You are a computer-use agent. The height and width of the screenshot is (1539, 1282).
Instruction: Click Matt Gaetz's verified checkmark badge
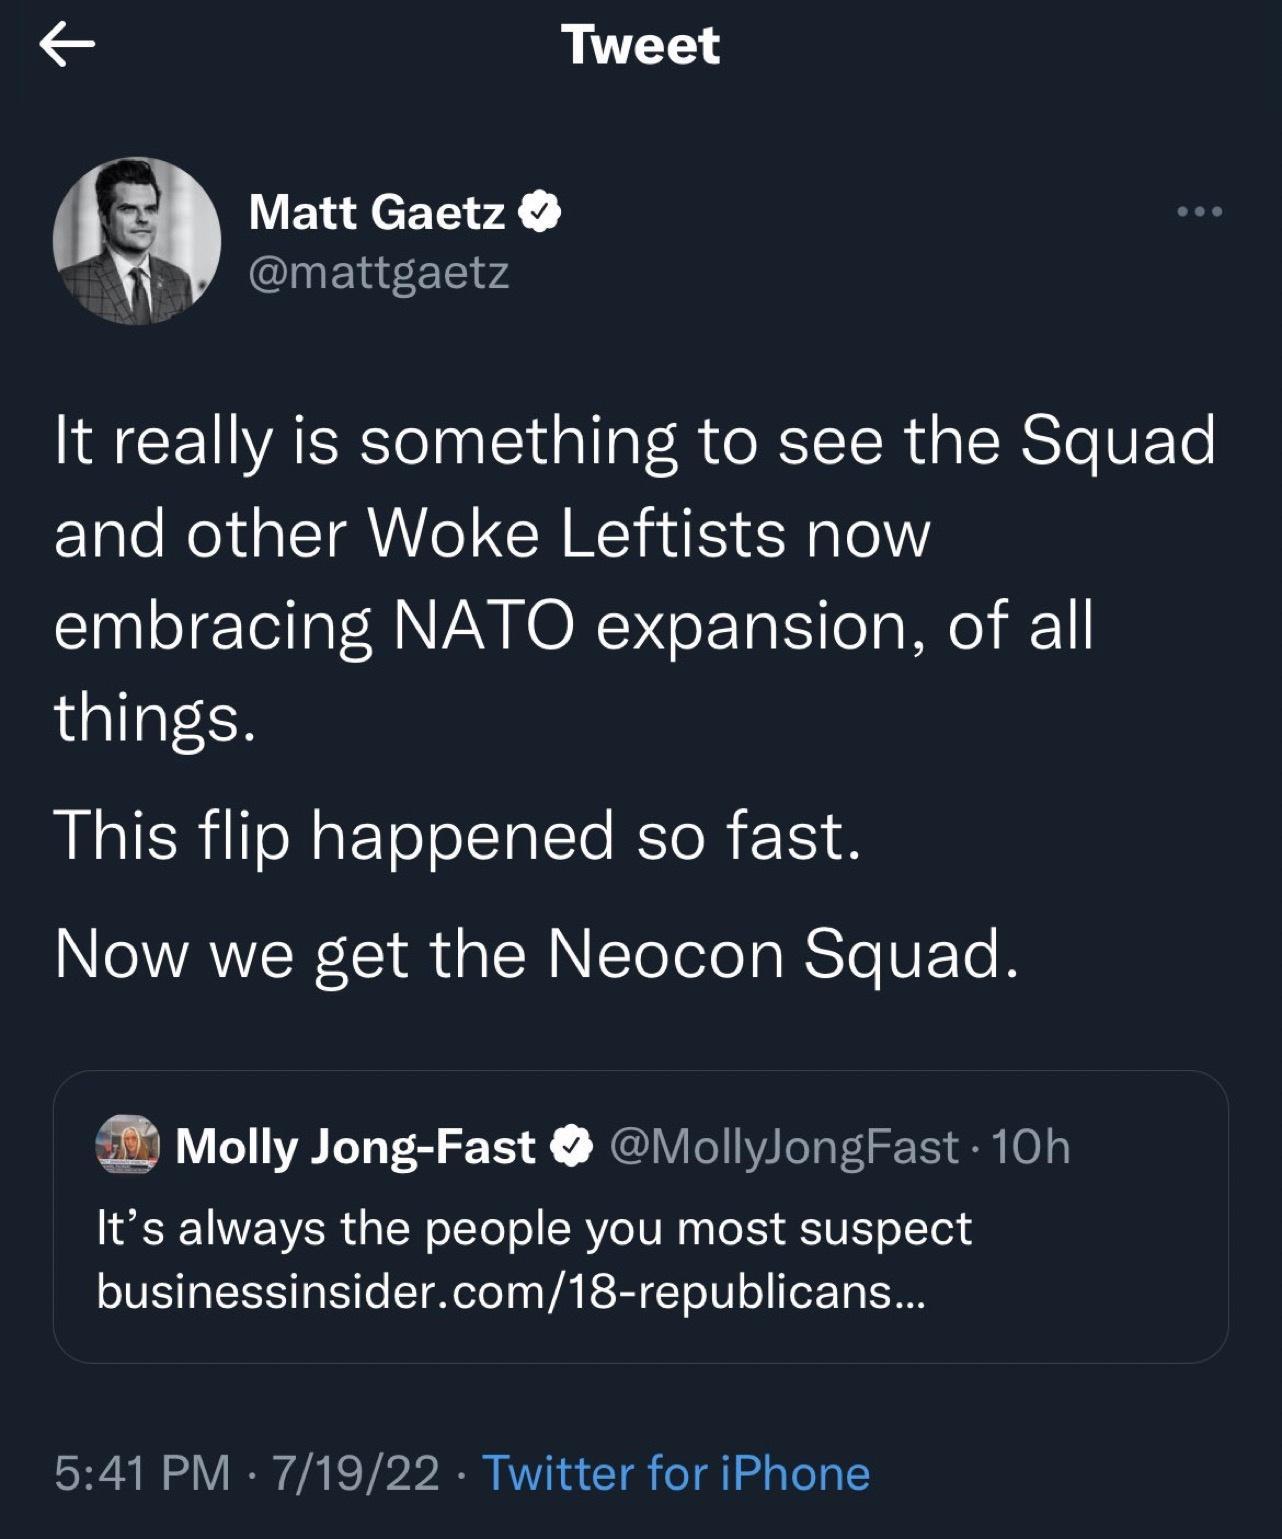(542, 211)
